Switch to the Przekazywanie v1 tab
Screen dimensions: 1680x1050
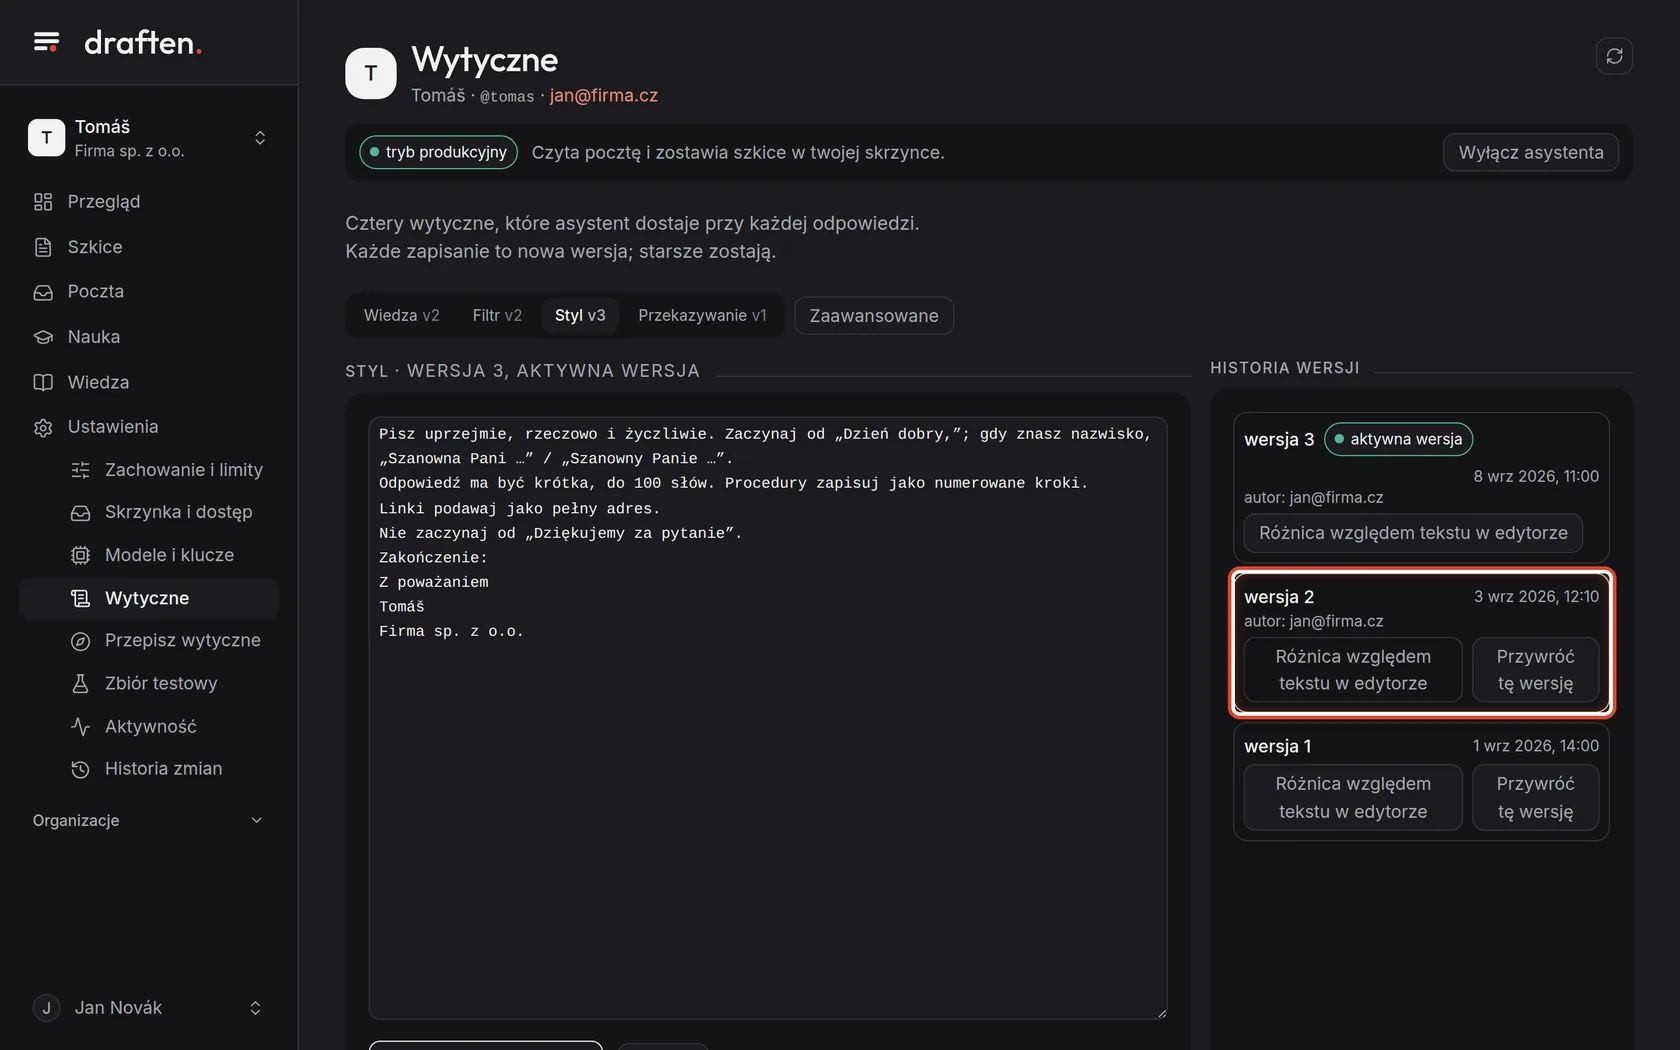[x=702, y=315]
